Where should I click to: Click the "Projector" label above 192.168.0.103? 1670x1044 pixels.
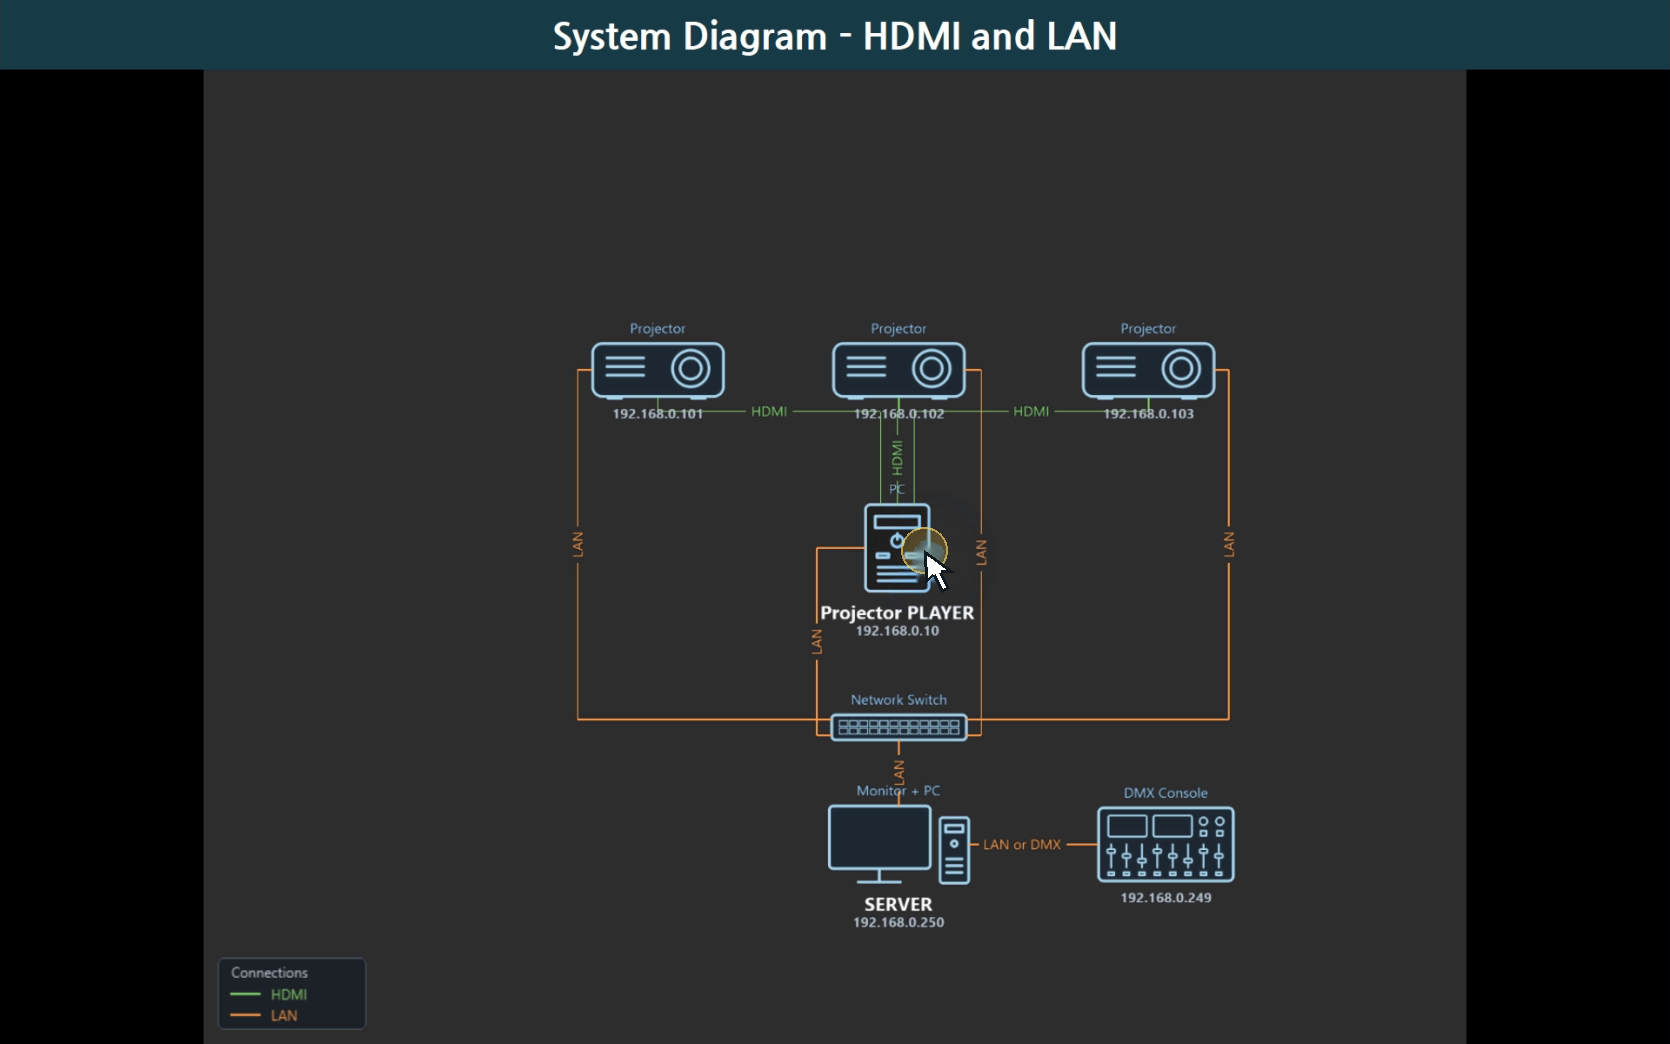coord(1148,329)
